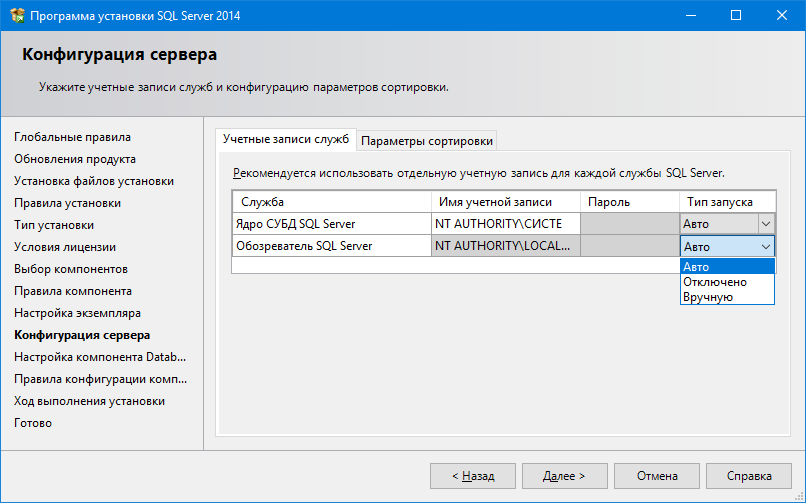Choose Отключено in the startup type list

727,282
